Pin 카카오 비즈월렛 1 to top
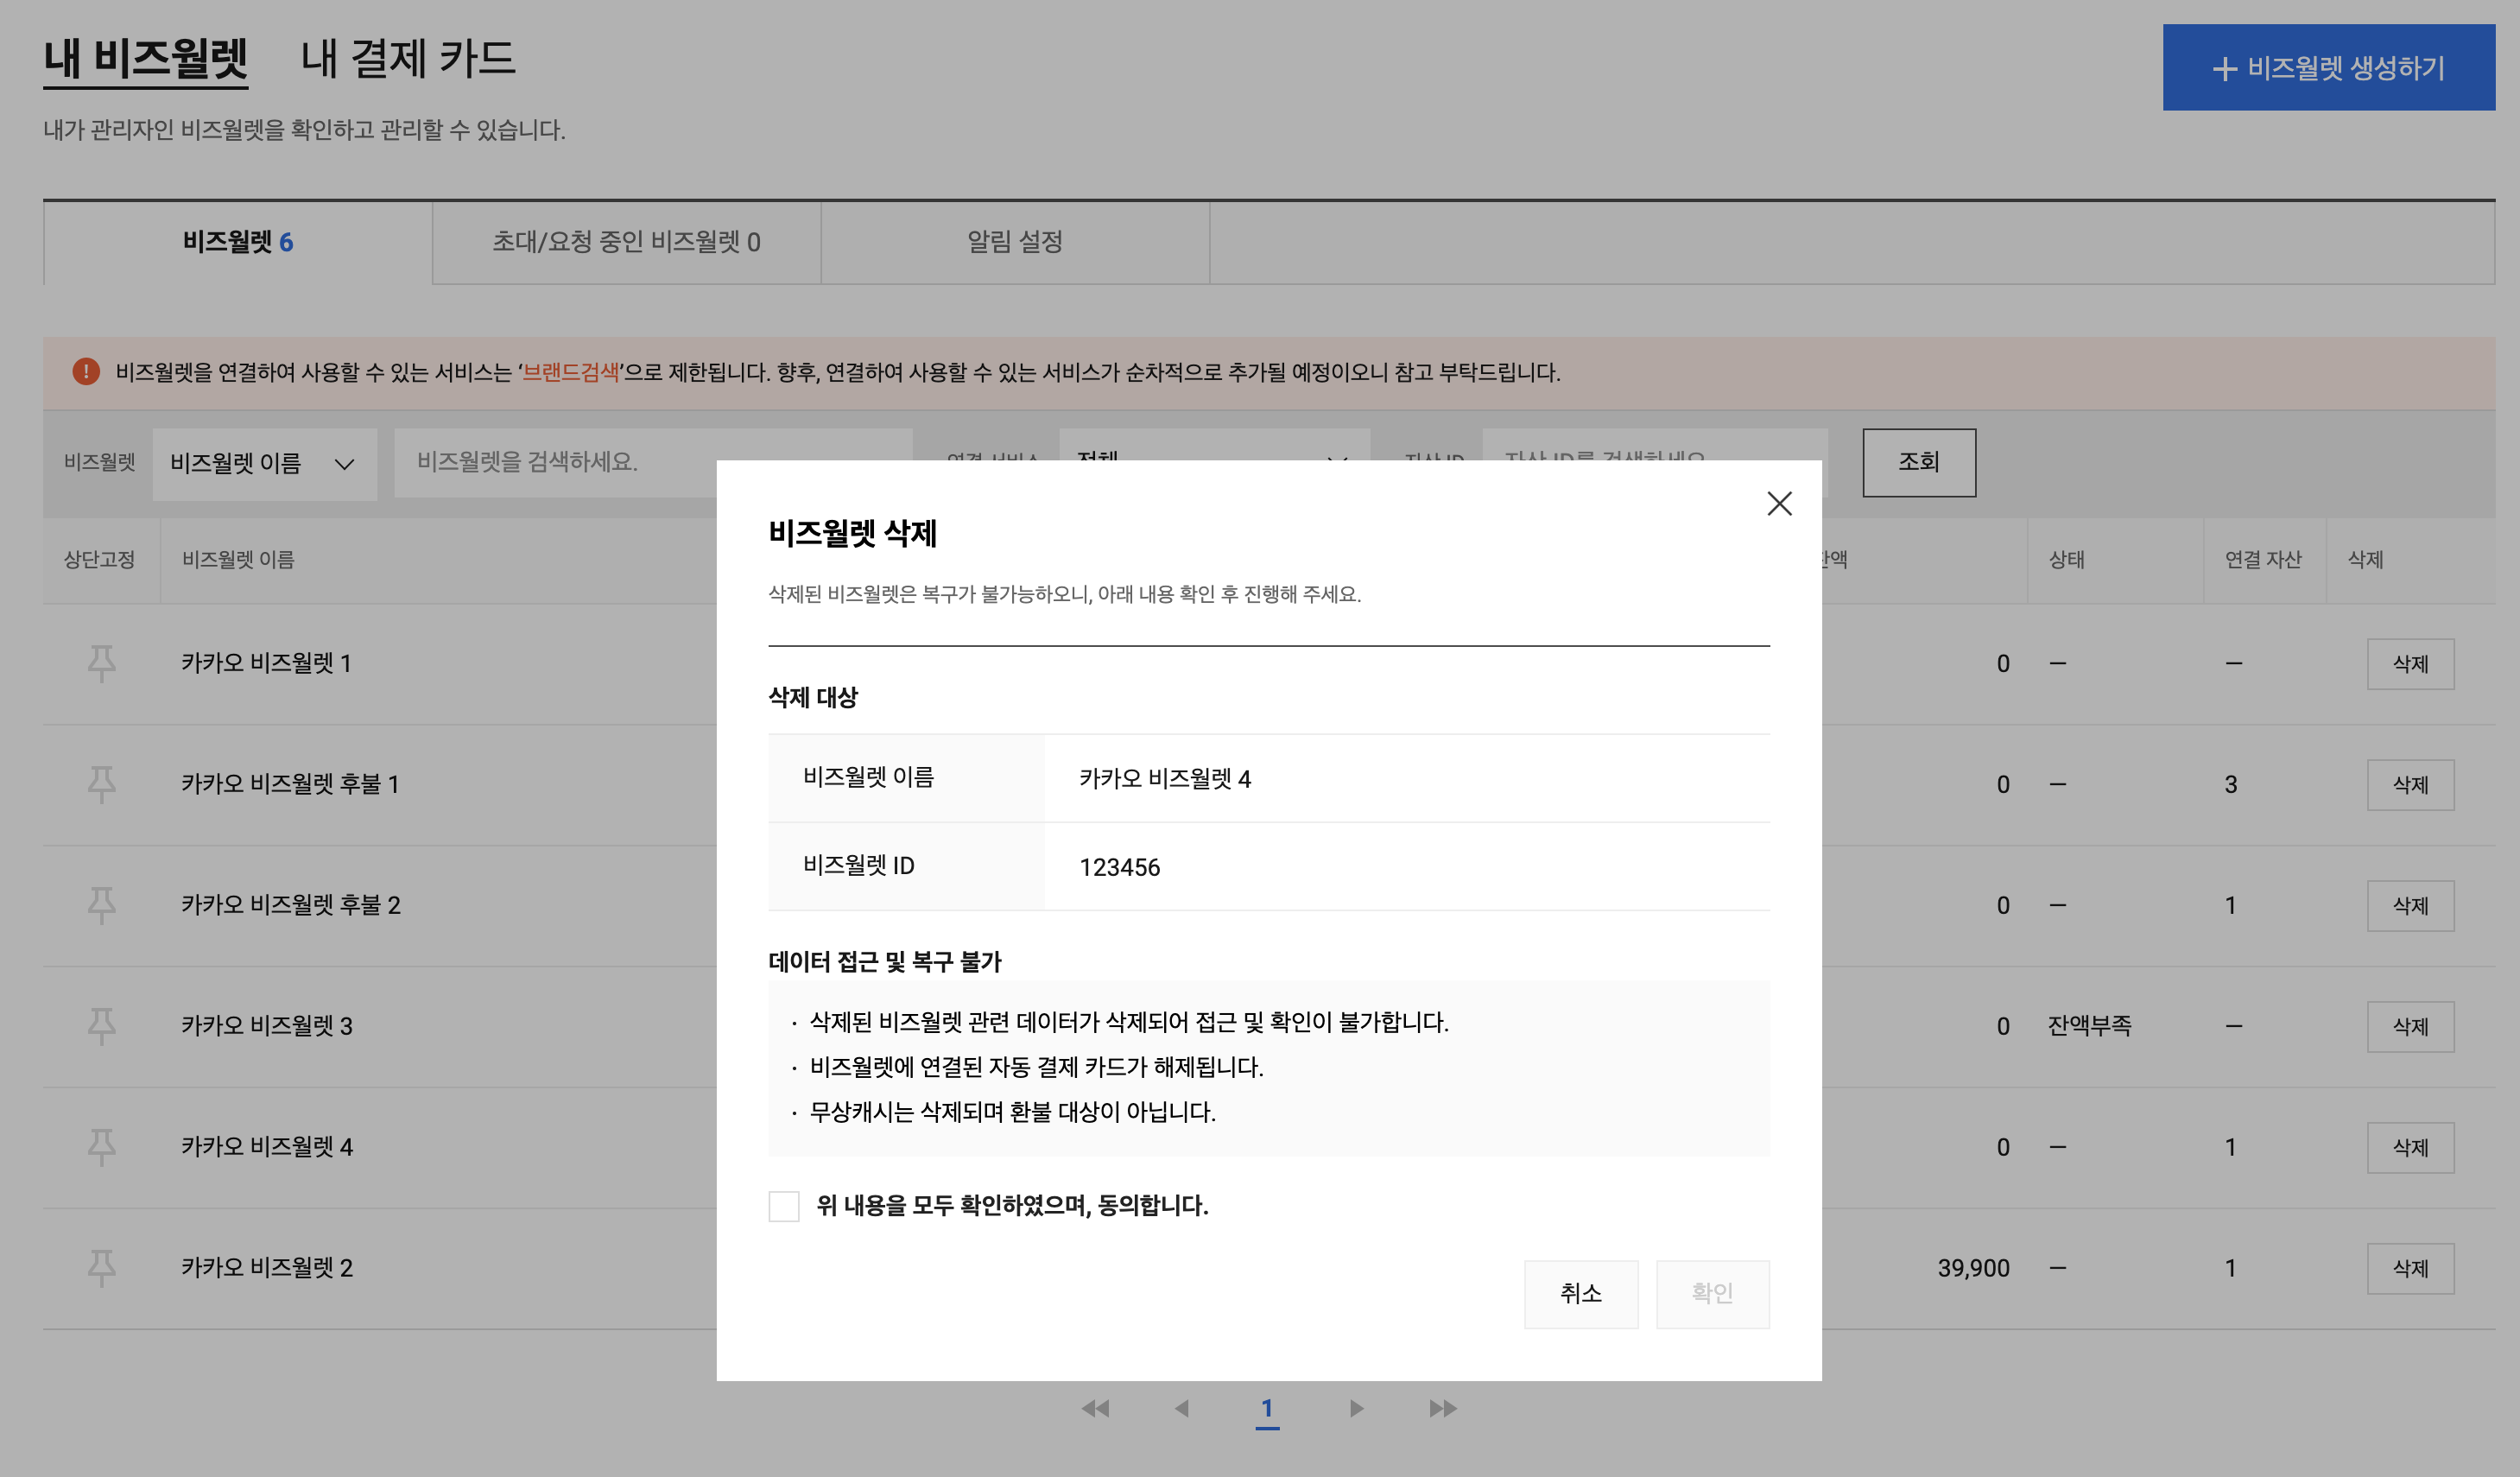Image resolution: width=2520 pixels, height=1477 pixels. [101, 663]
